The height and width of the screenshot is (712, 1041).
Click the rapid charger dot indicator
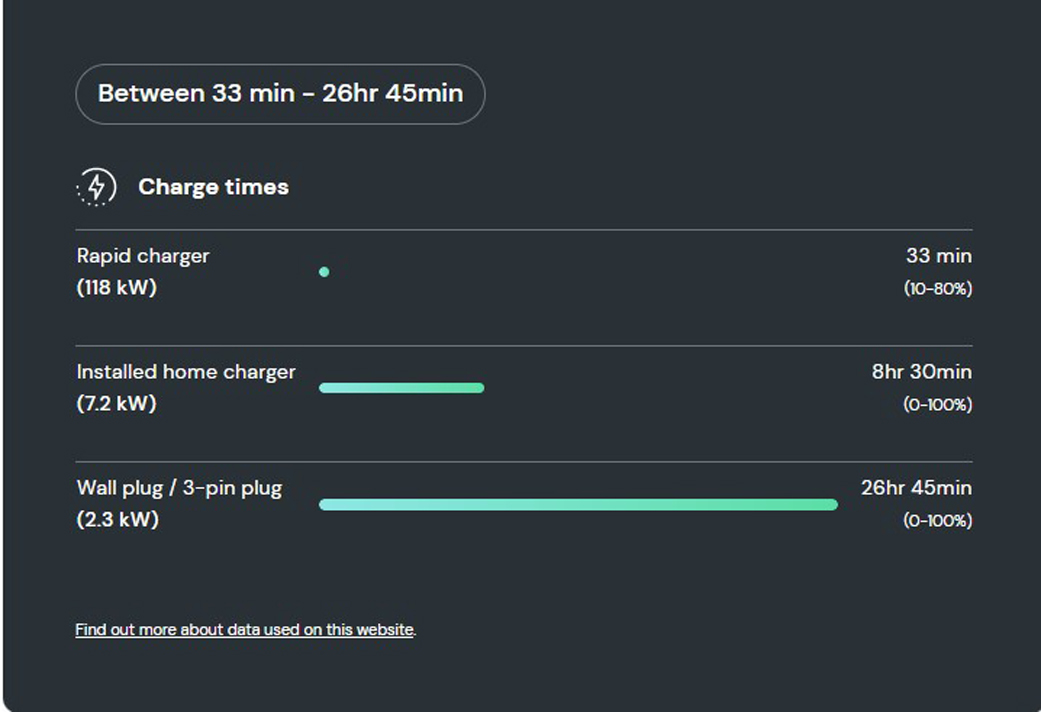click(x=324, y=272)
